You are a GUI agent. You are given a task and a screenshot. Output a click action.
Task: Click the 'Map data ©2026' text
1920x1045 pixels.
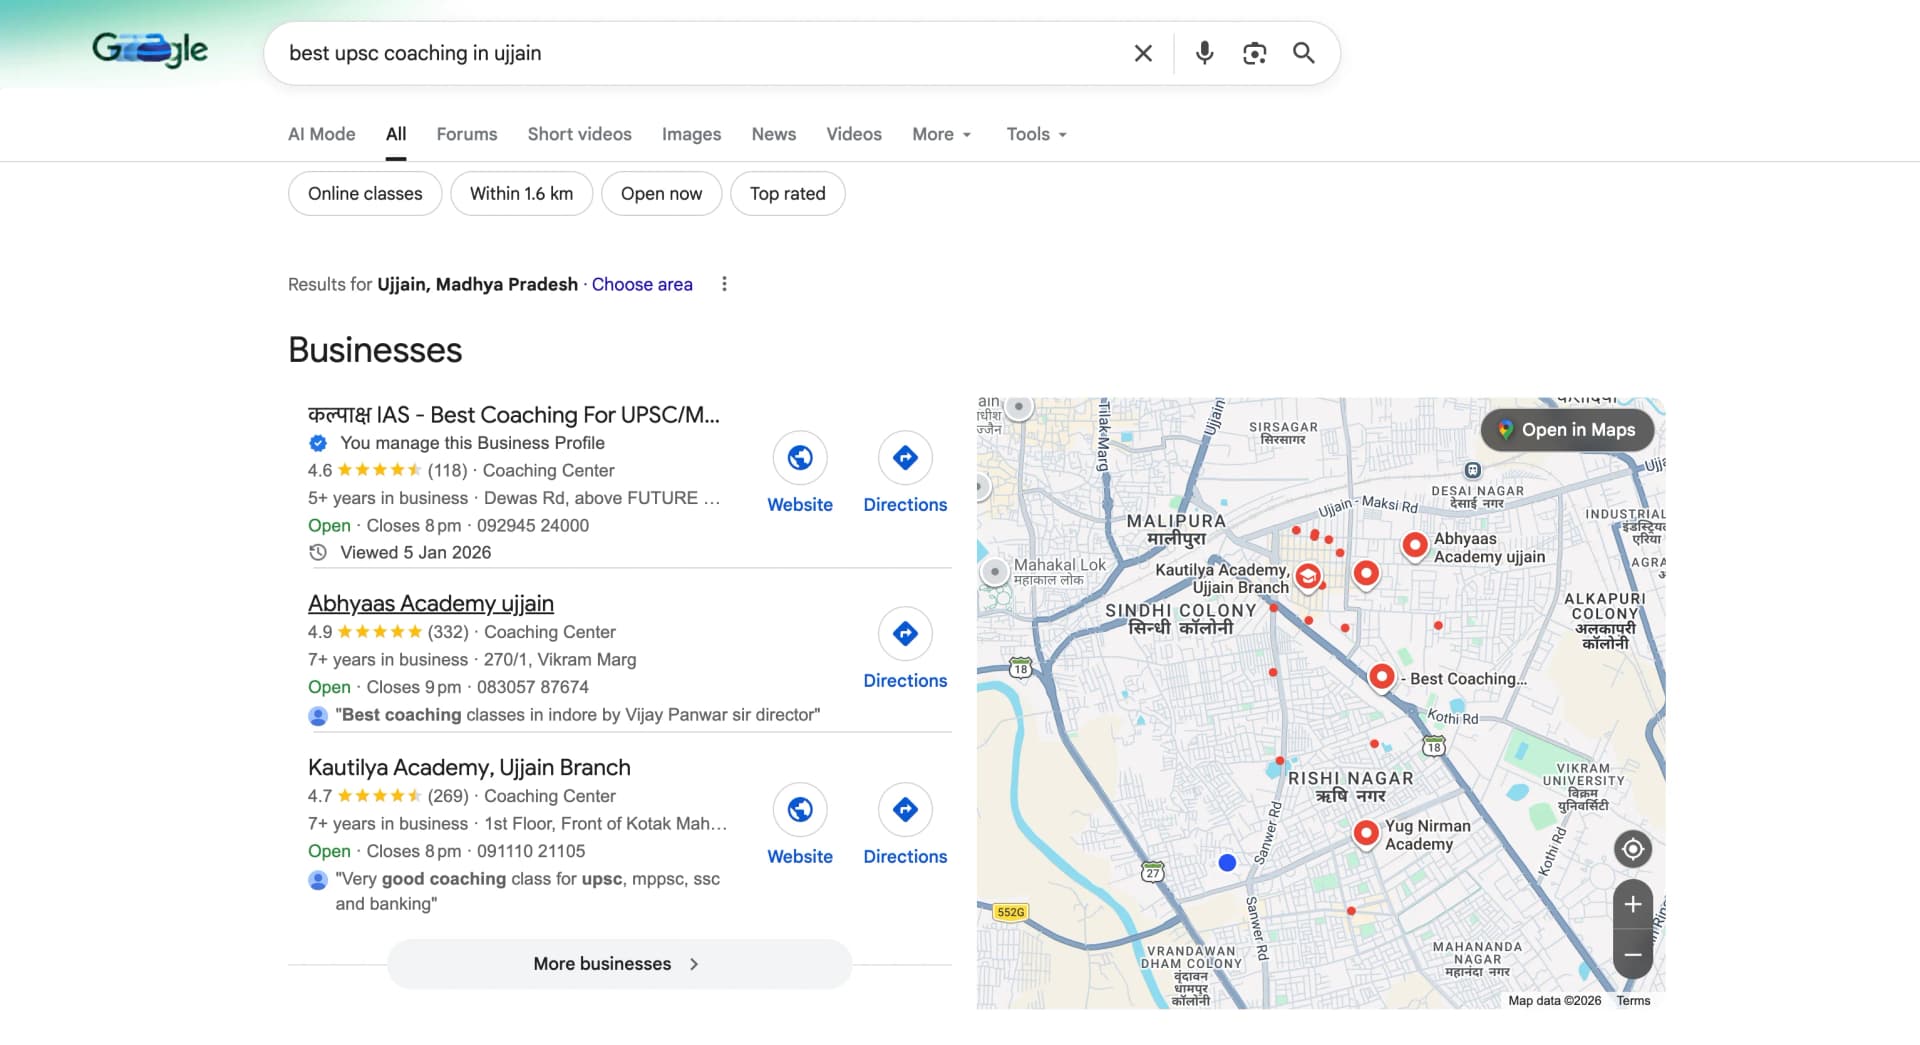tap(1554, 1000)
